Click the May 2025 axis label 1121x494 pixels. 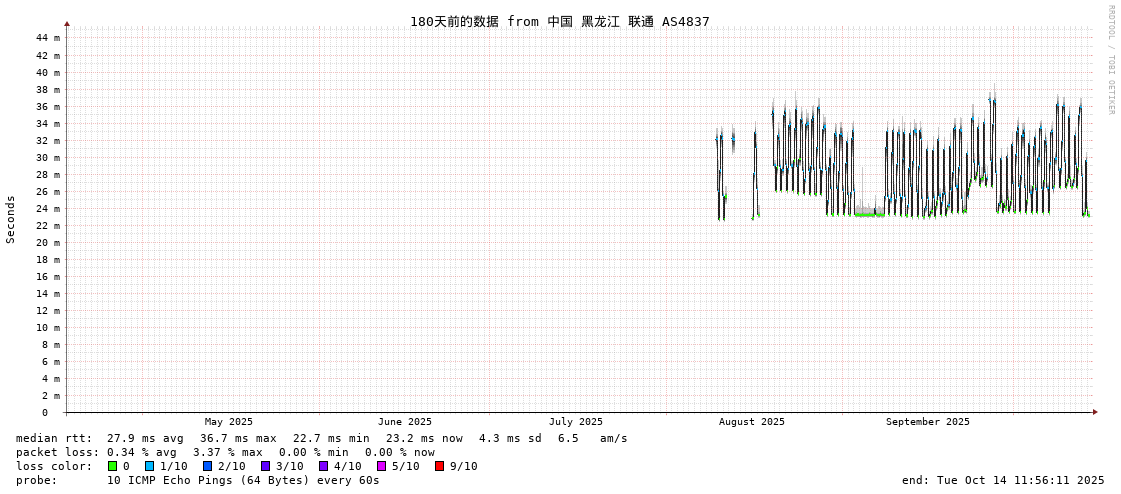point(229,422)
